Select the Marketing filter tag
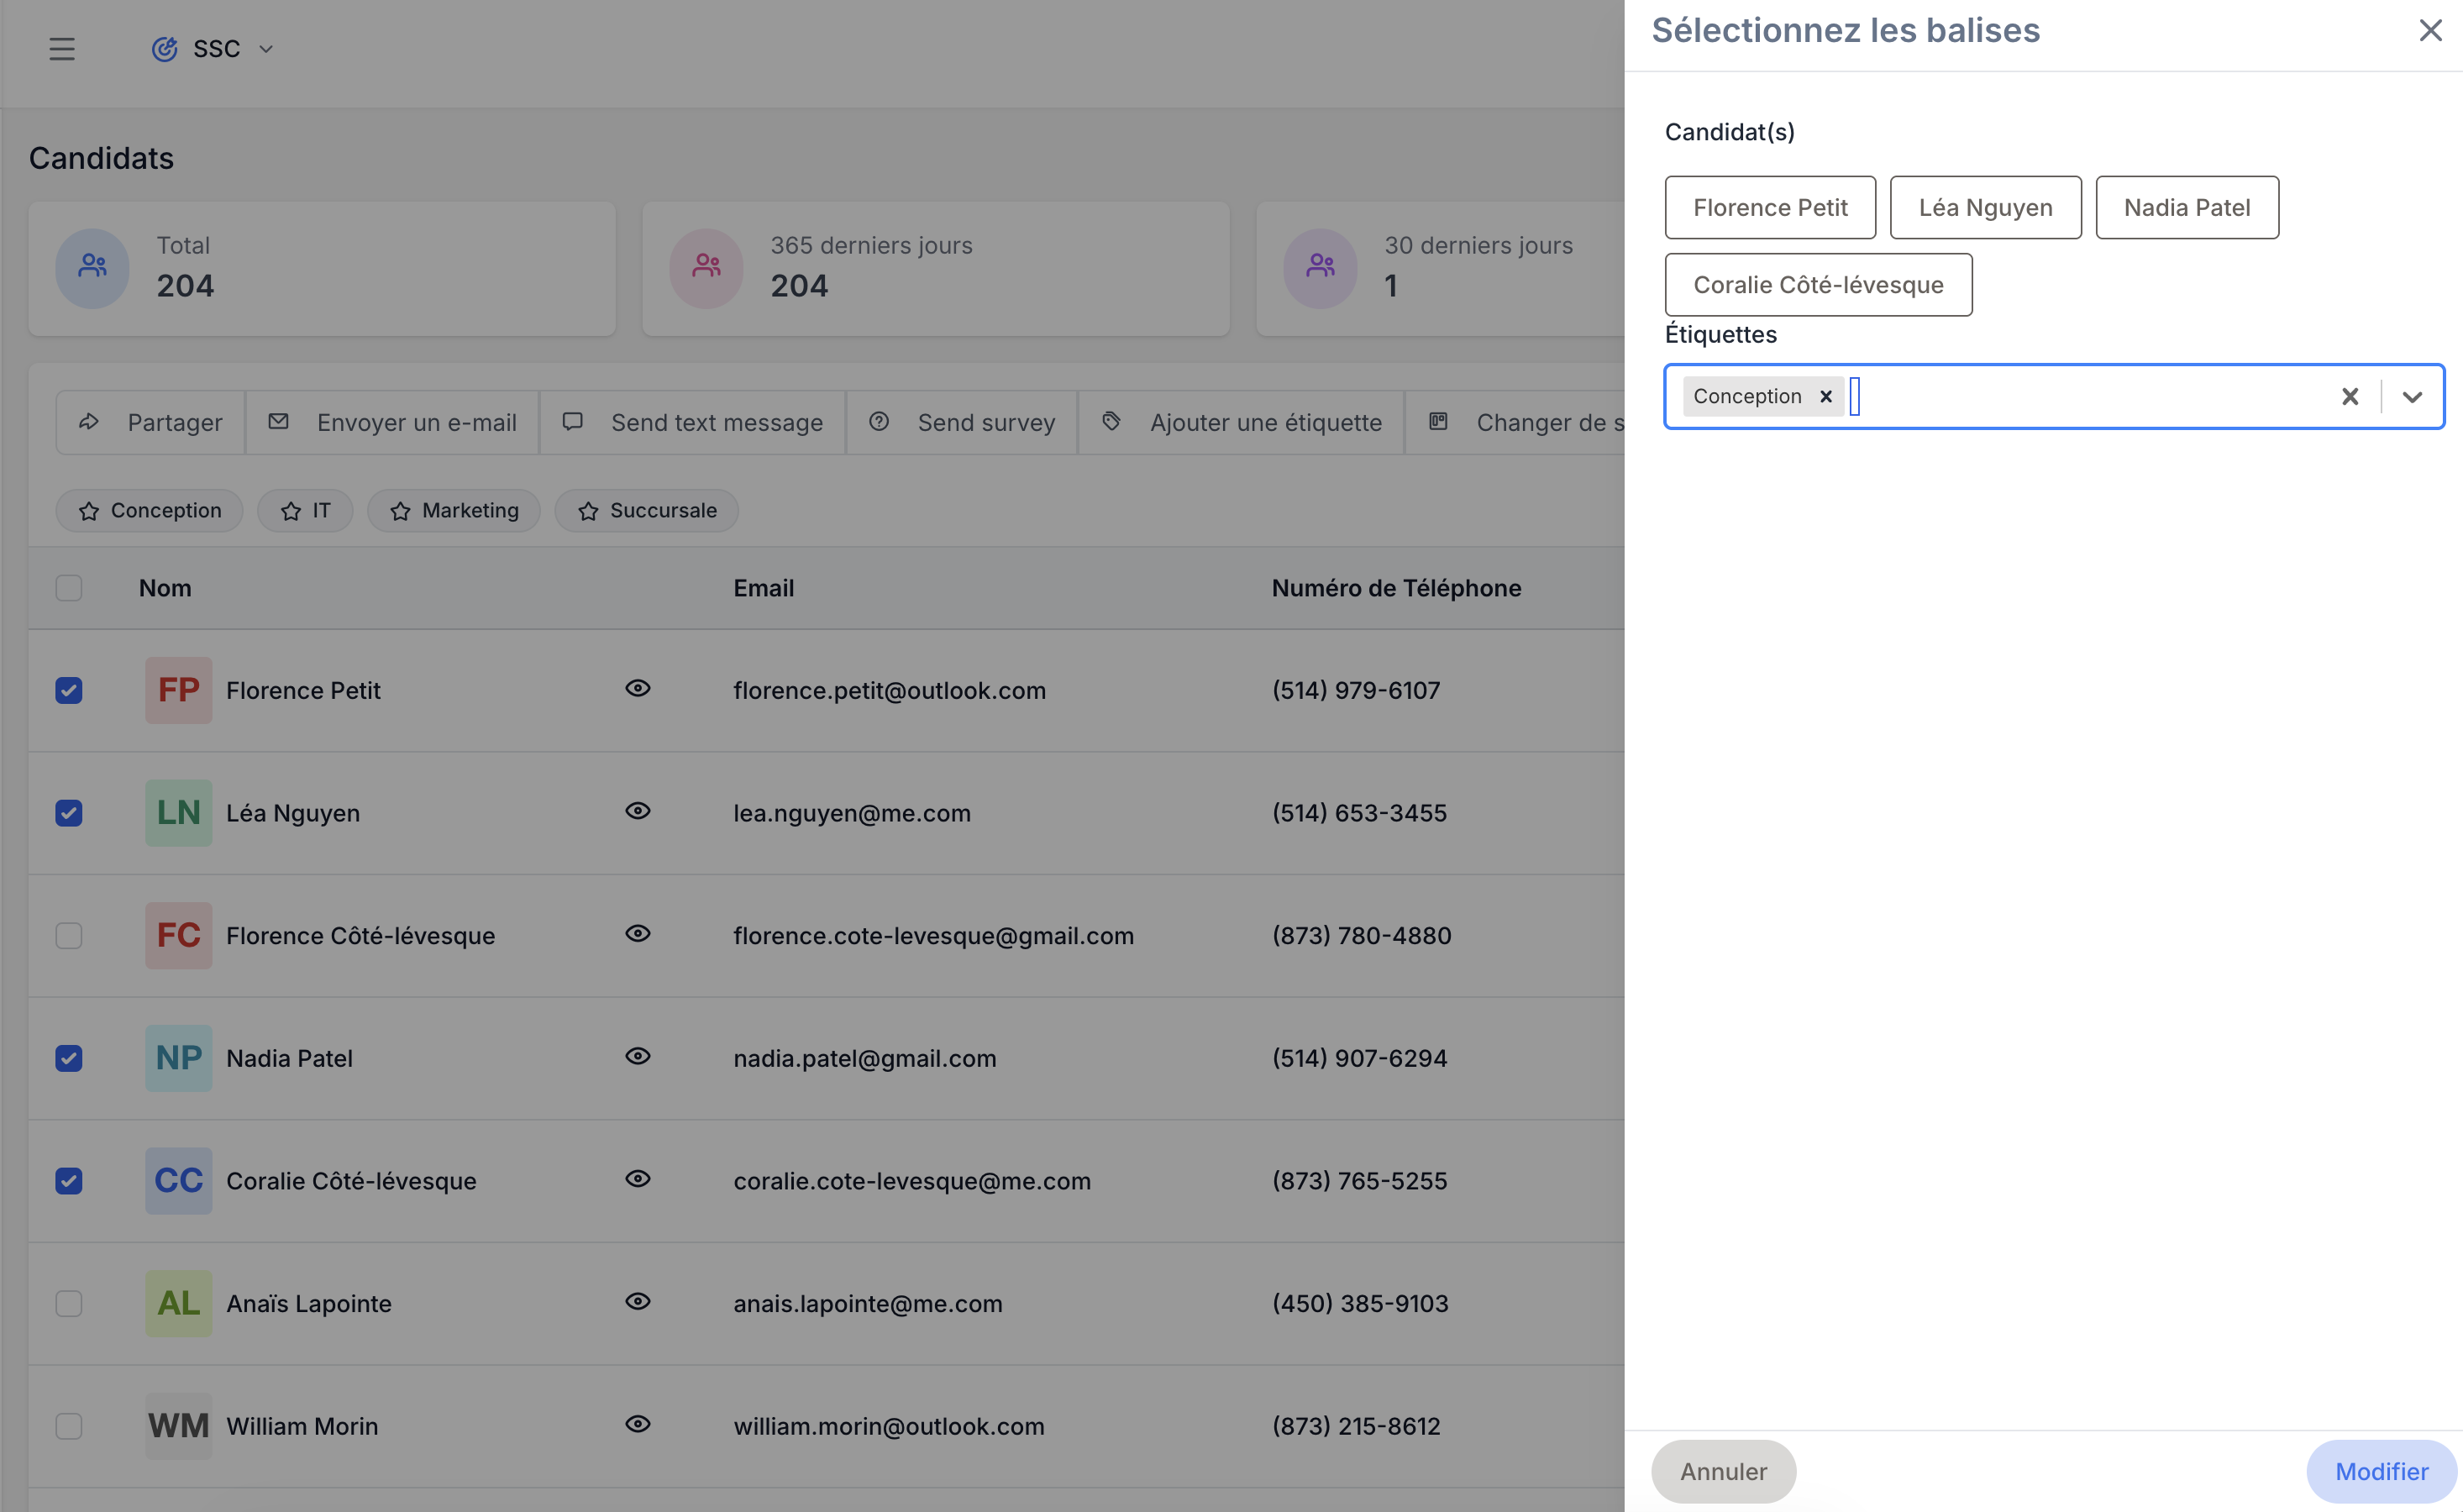 click(x=454, y=510)
